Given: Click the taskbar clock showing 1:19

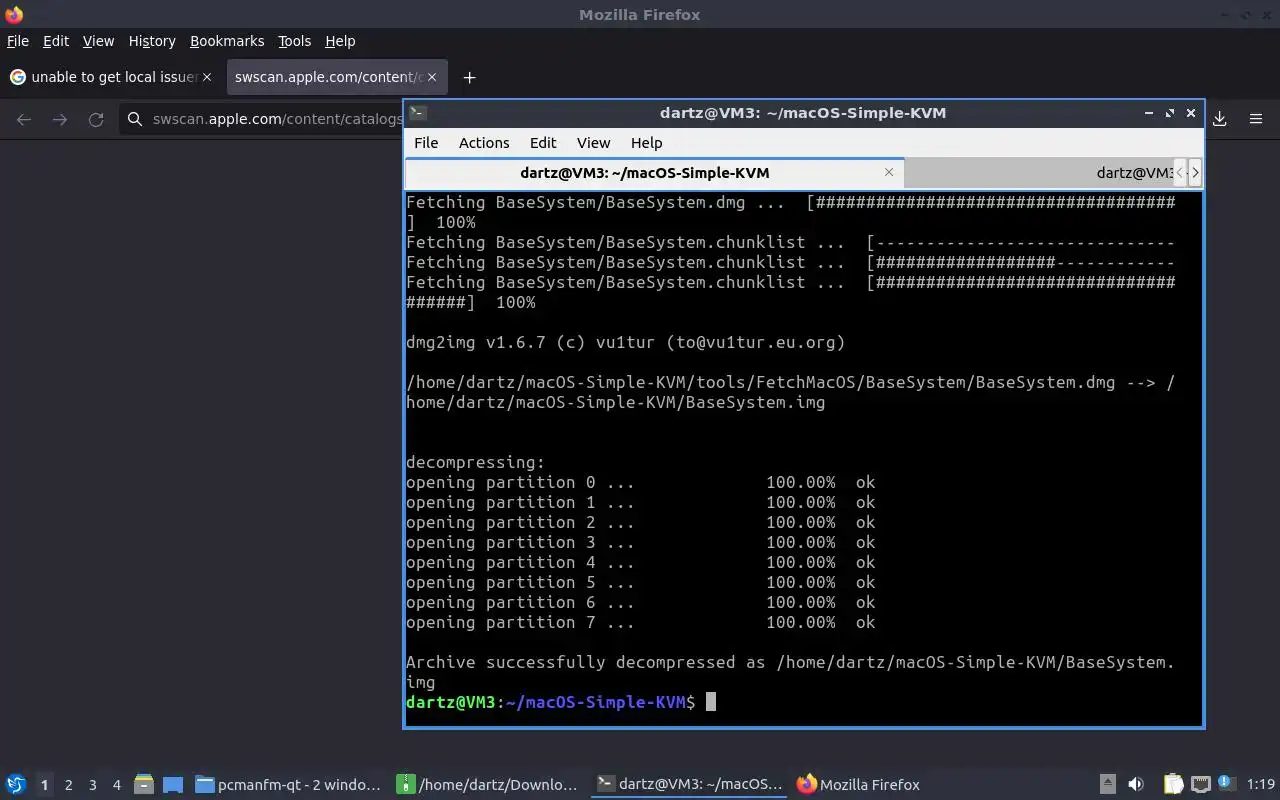Looking at the screenshot, I should click(x=1261, y=785).
